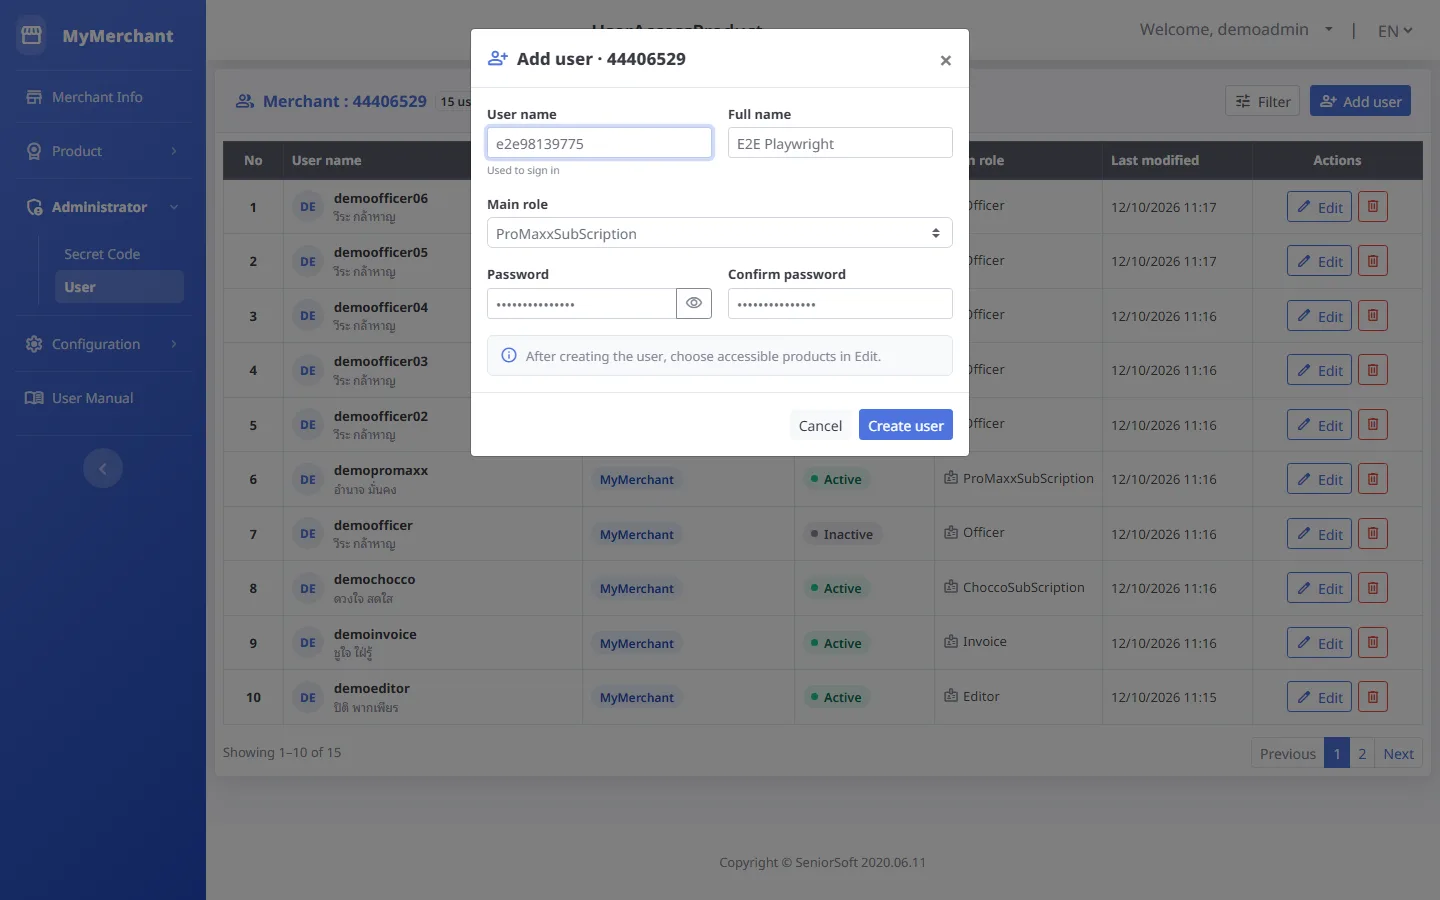Delete user demoofficer05 trash icon
Image resolution: width=1440 pixels, height=900 pixels.
(1373, 261)
